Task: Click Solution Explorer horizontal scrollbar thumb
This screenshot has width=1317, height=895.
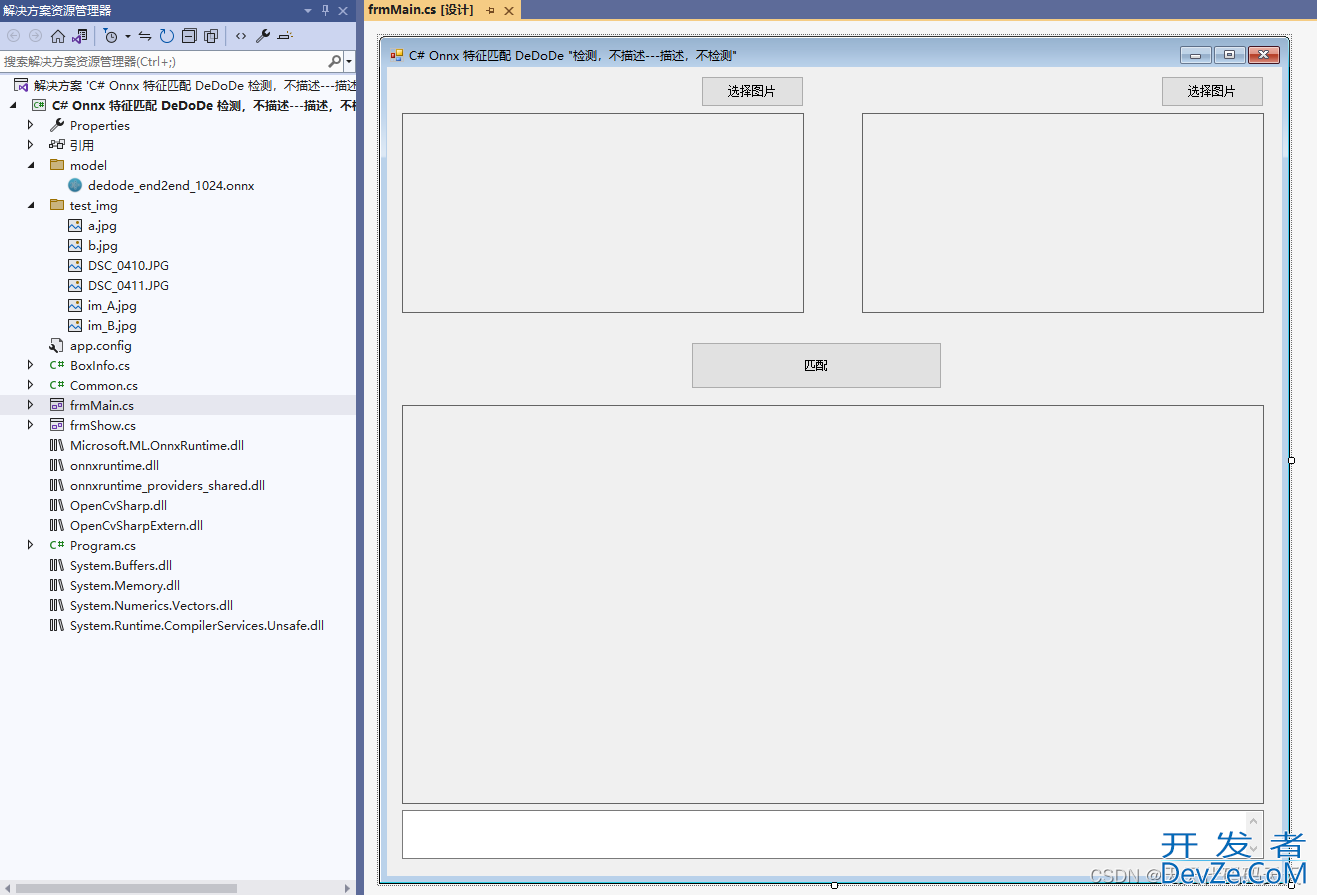Action: [126, 888]
